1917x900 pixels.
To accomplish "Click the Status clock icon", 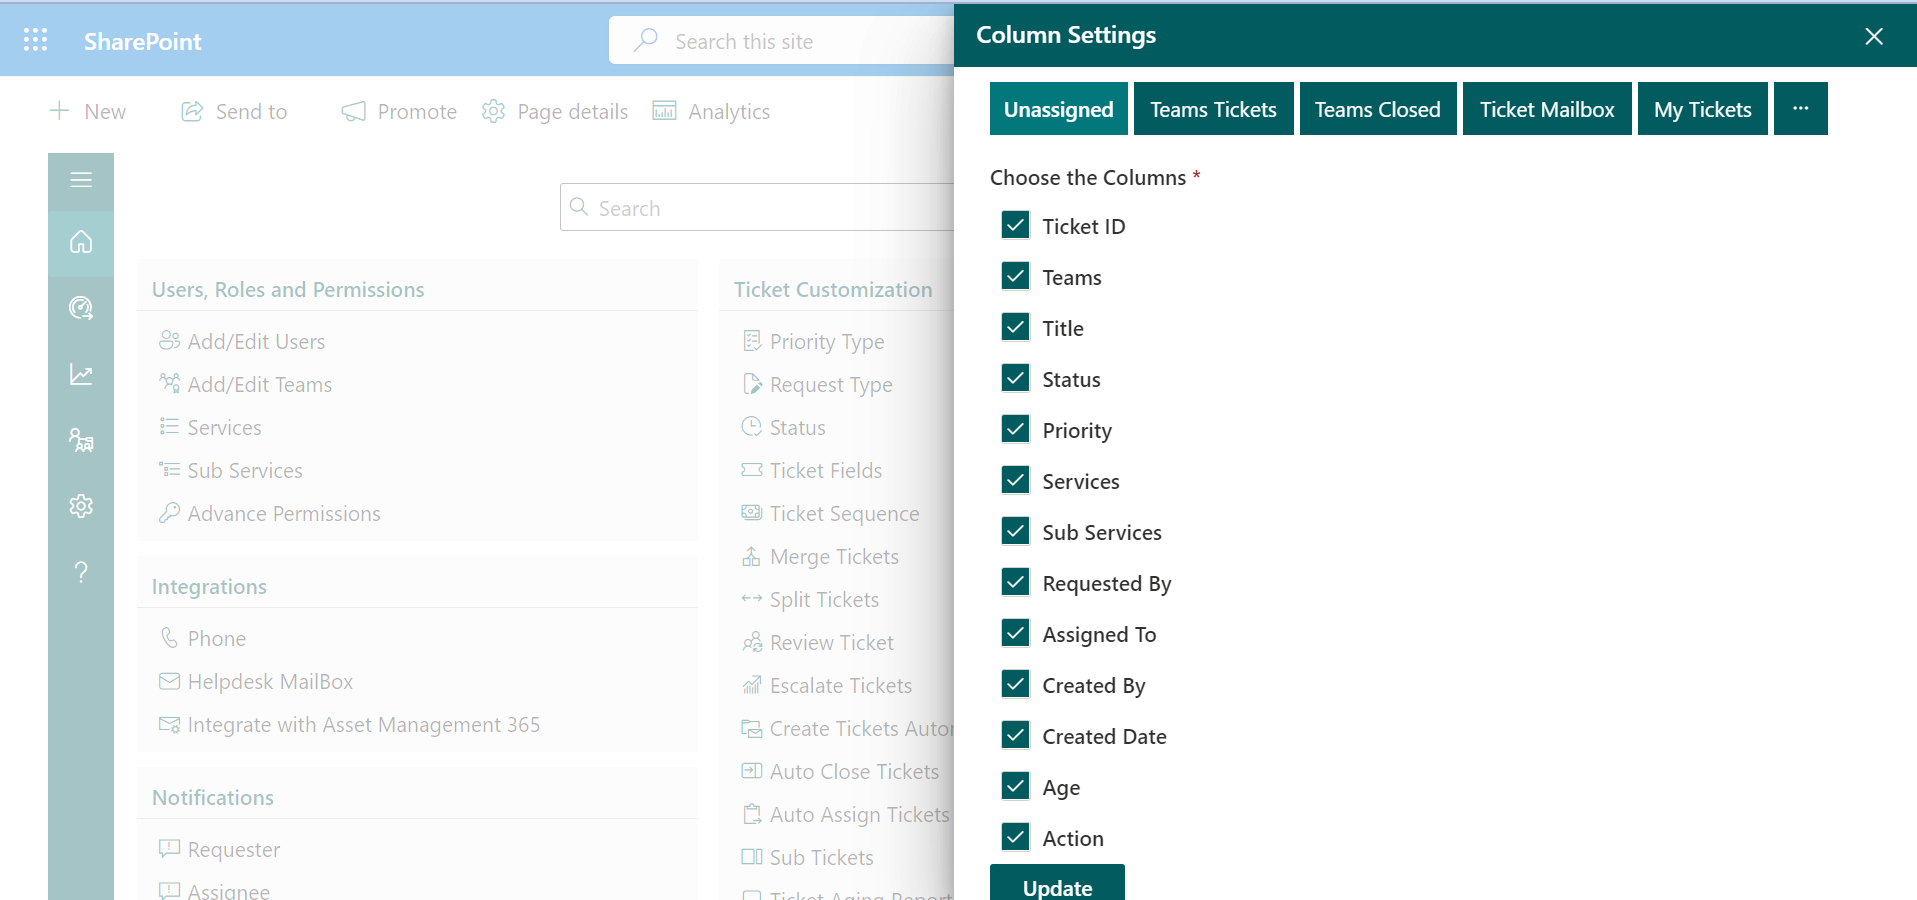I will pos(752,427).
